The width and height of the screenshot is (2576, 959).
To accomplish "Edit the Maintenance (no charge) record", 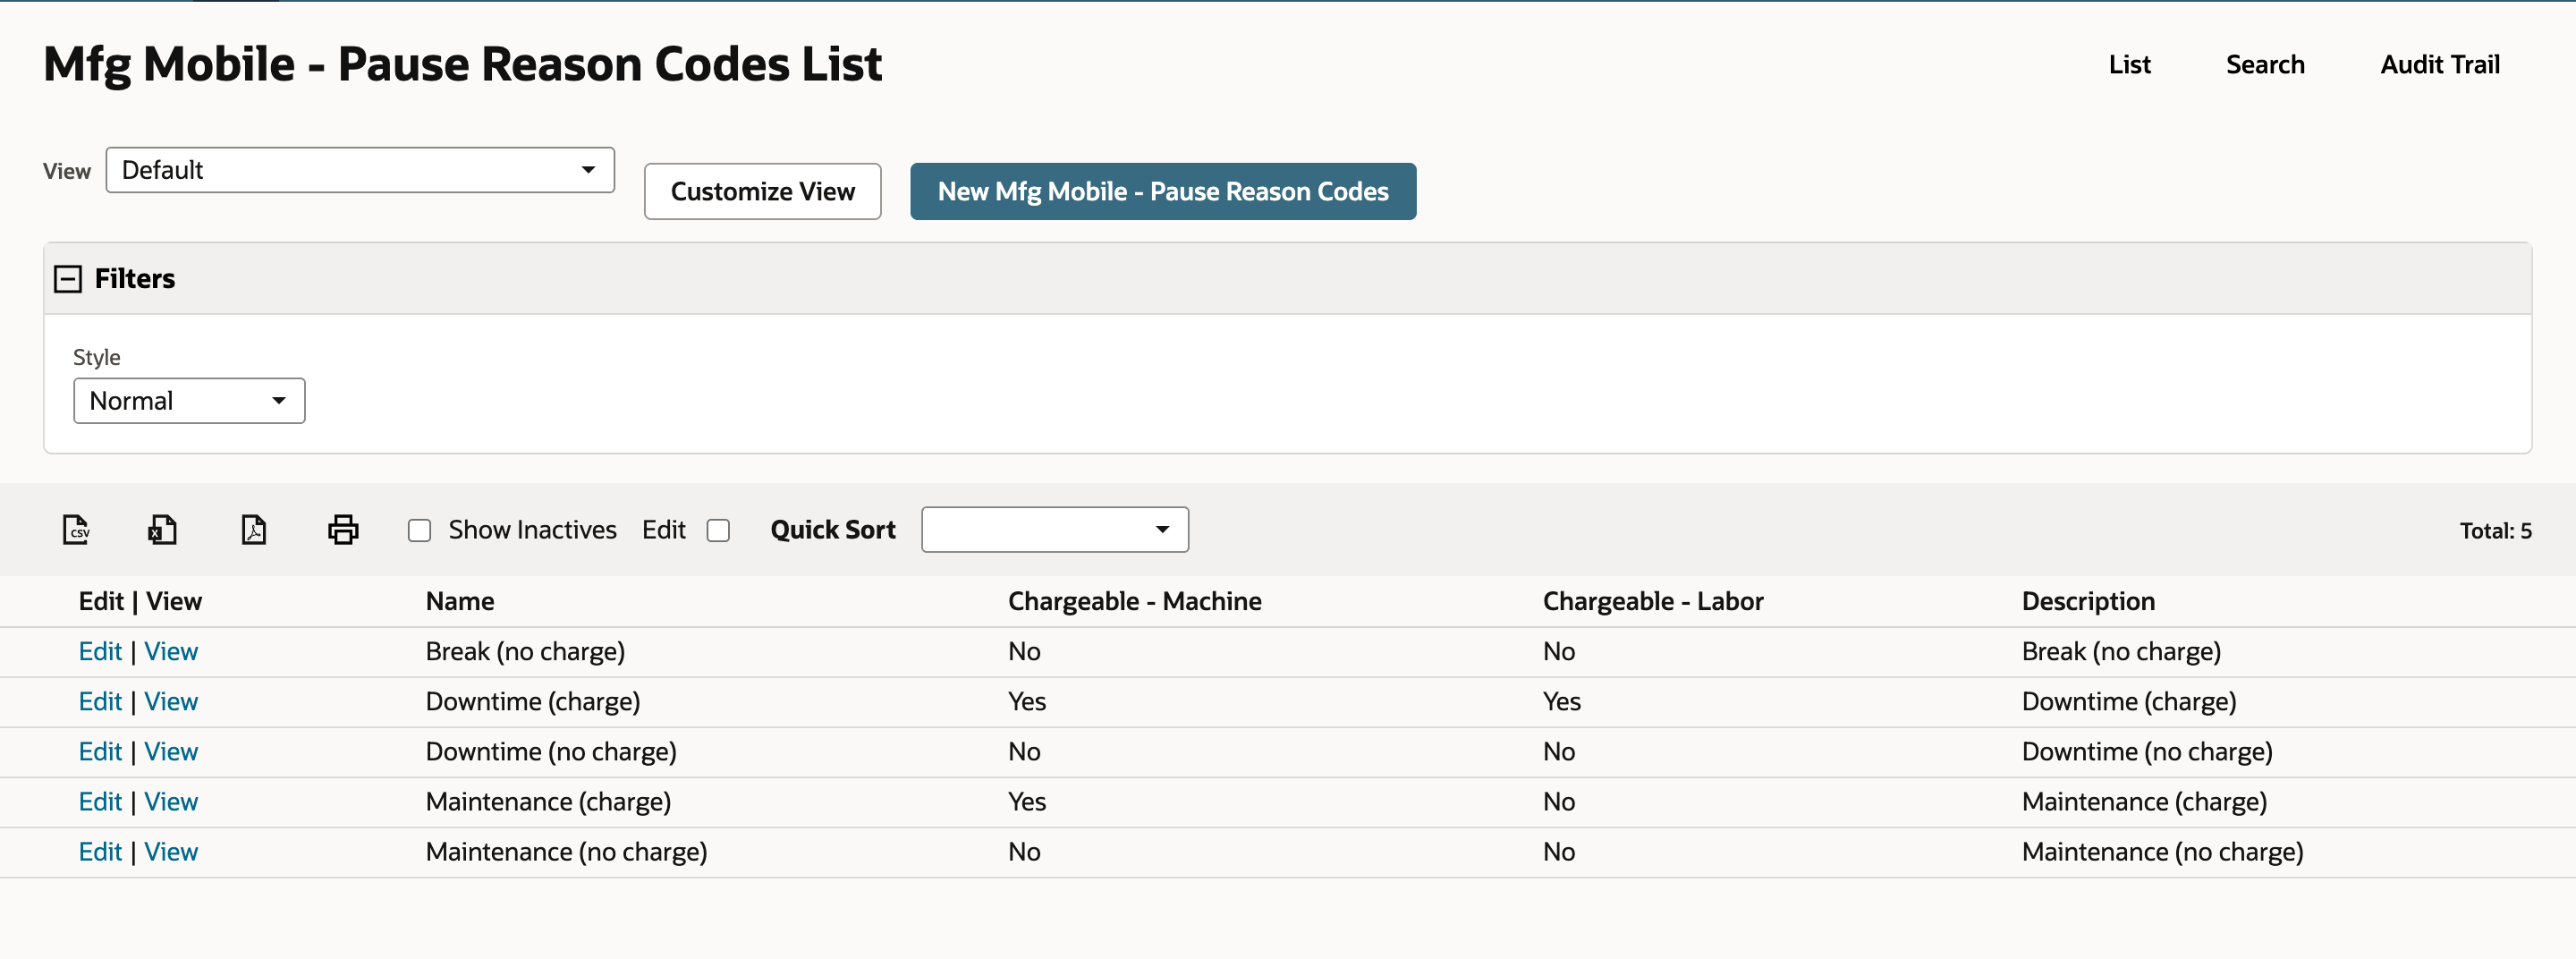I will coord(100,852).
